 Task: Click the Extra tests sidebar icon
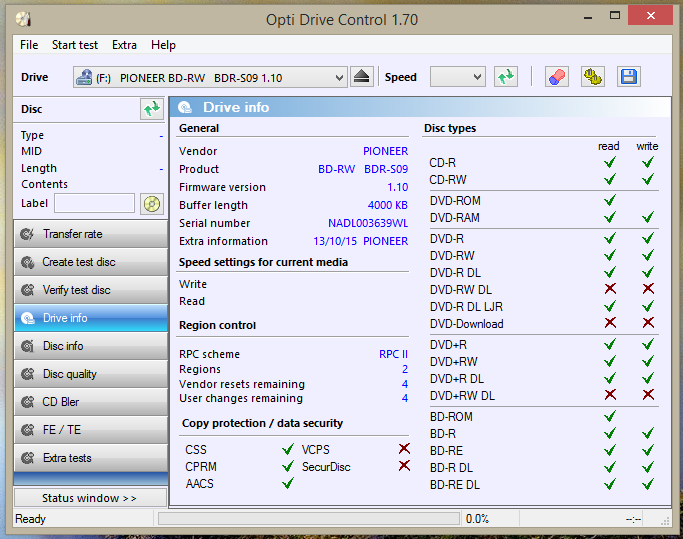tap(27, 458)
